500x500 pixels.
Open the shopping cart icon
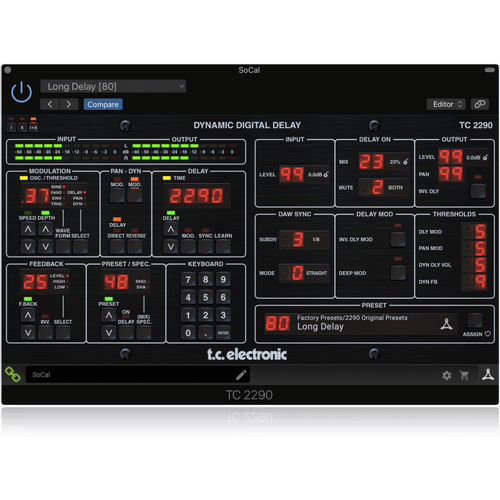pos(464,375)
